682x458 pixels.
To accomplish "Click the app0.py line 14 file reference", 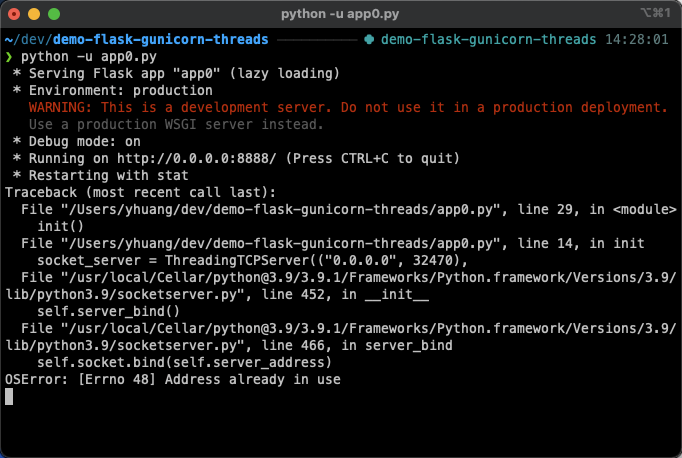I will pyautogui.click(x=333, y=244).
